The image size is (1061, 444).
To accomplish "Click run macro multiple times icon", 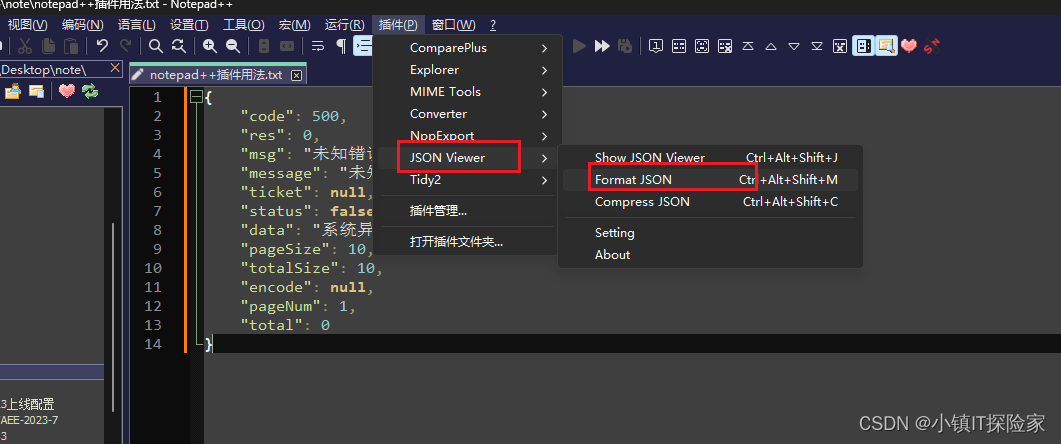I will point(602,46).
